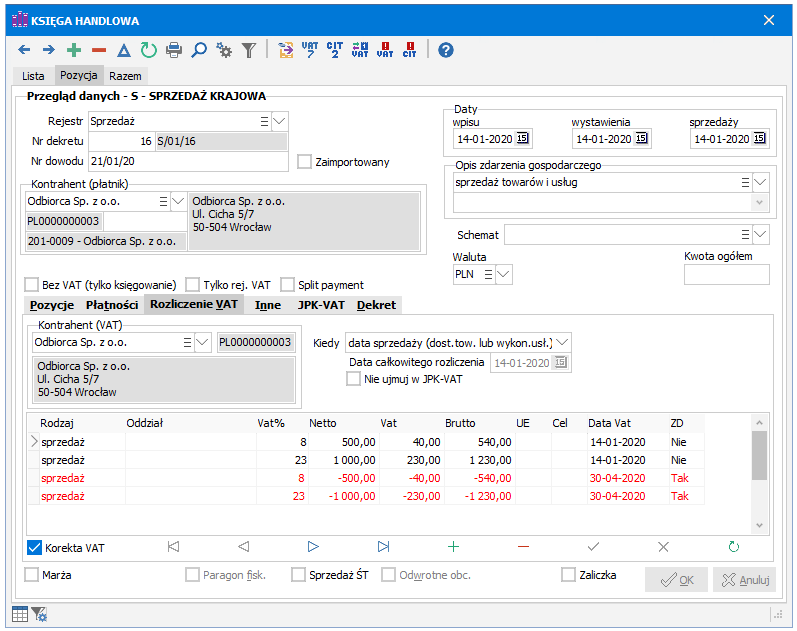Click the OK button
This screenshot has width=797, height=631.
[x=677, y=580]
